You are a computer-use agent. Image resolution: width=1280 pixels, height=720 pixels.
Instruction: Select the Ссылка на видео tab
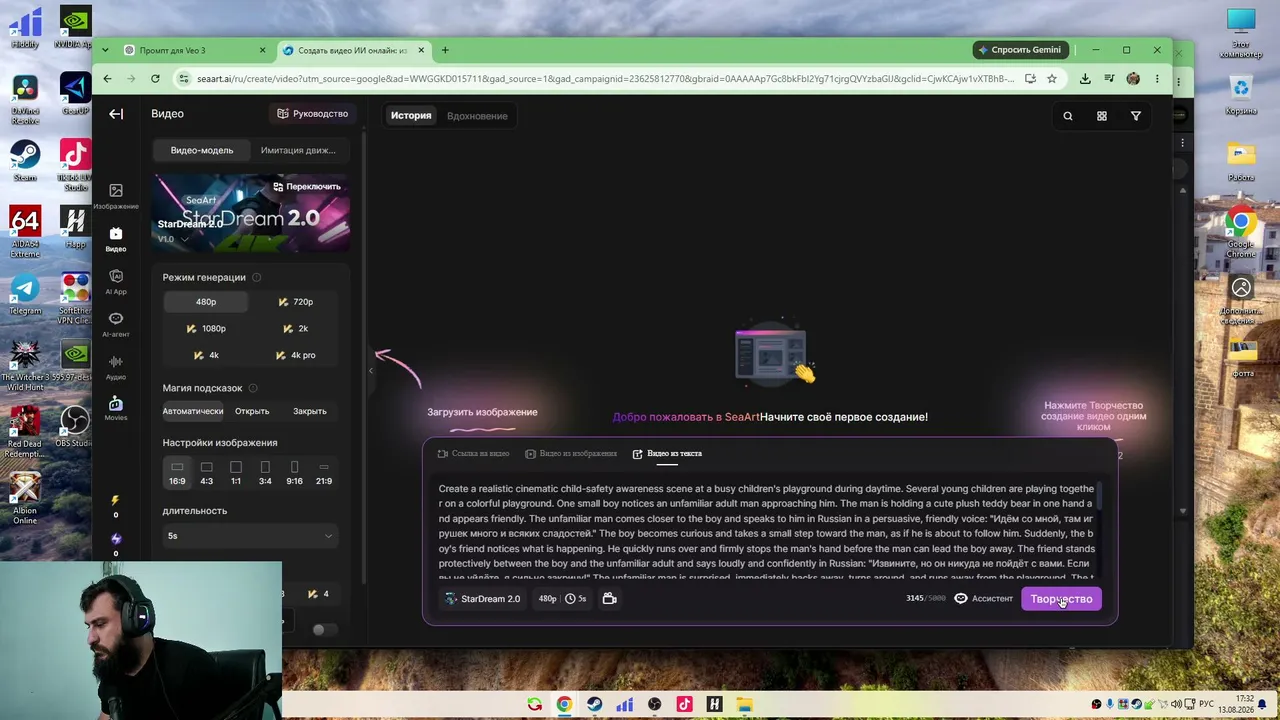(473, 454)
